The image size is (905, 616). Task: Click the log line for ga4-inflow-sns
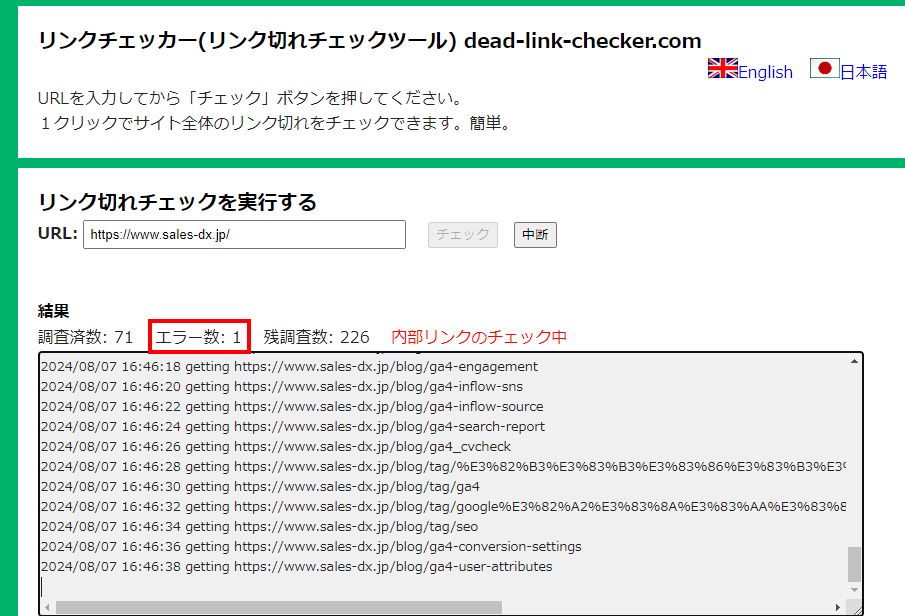click(282, 386)
